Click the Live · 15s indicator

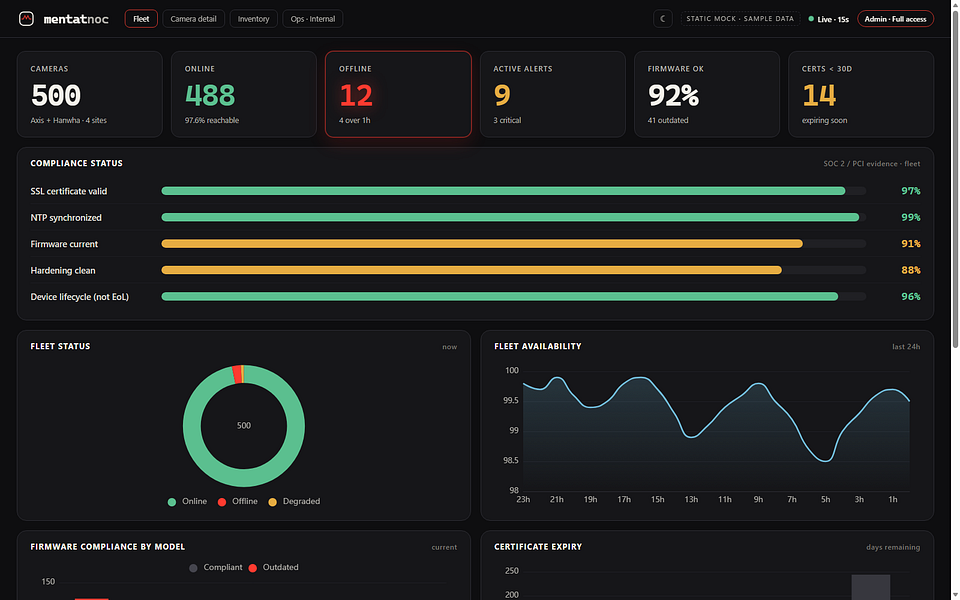point(828,19)
